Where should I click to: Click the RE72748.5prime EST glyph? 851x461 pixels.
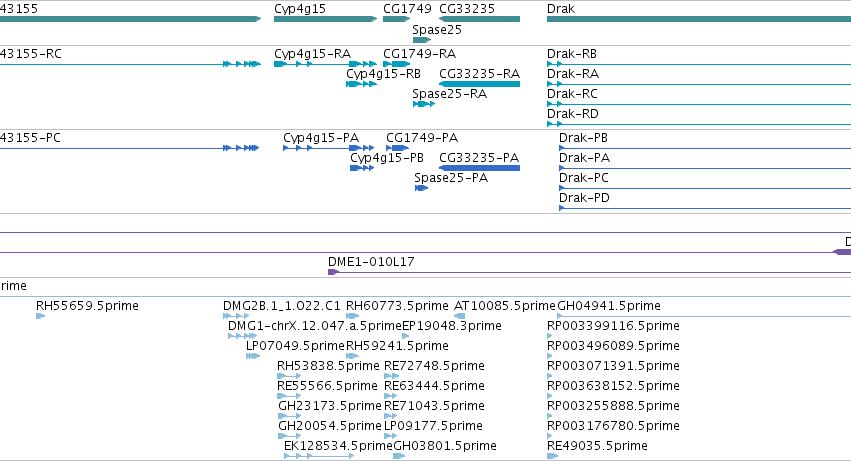[391, 376]
